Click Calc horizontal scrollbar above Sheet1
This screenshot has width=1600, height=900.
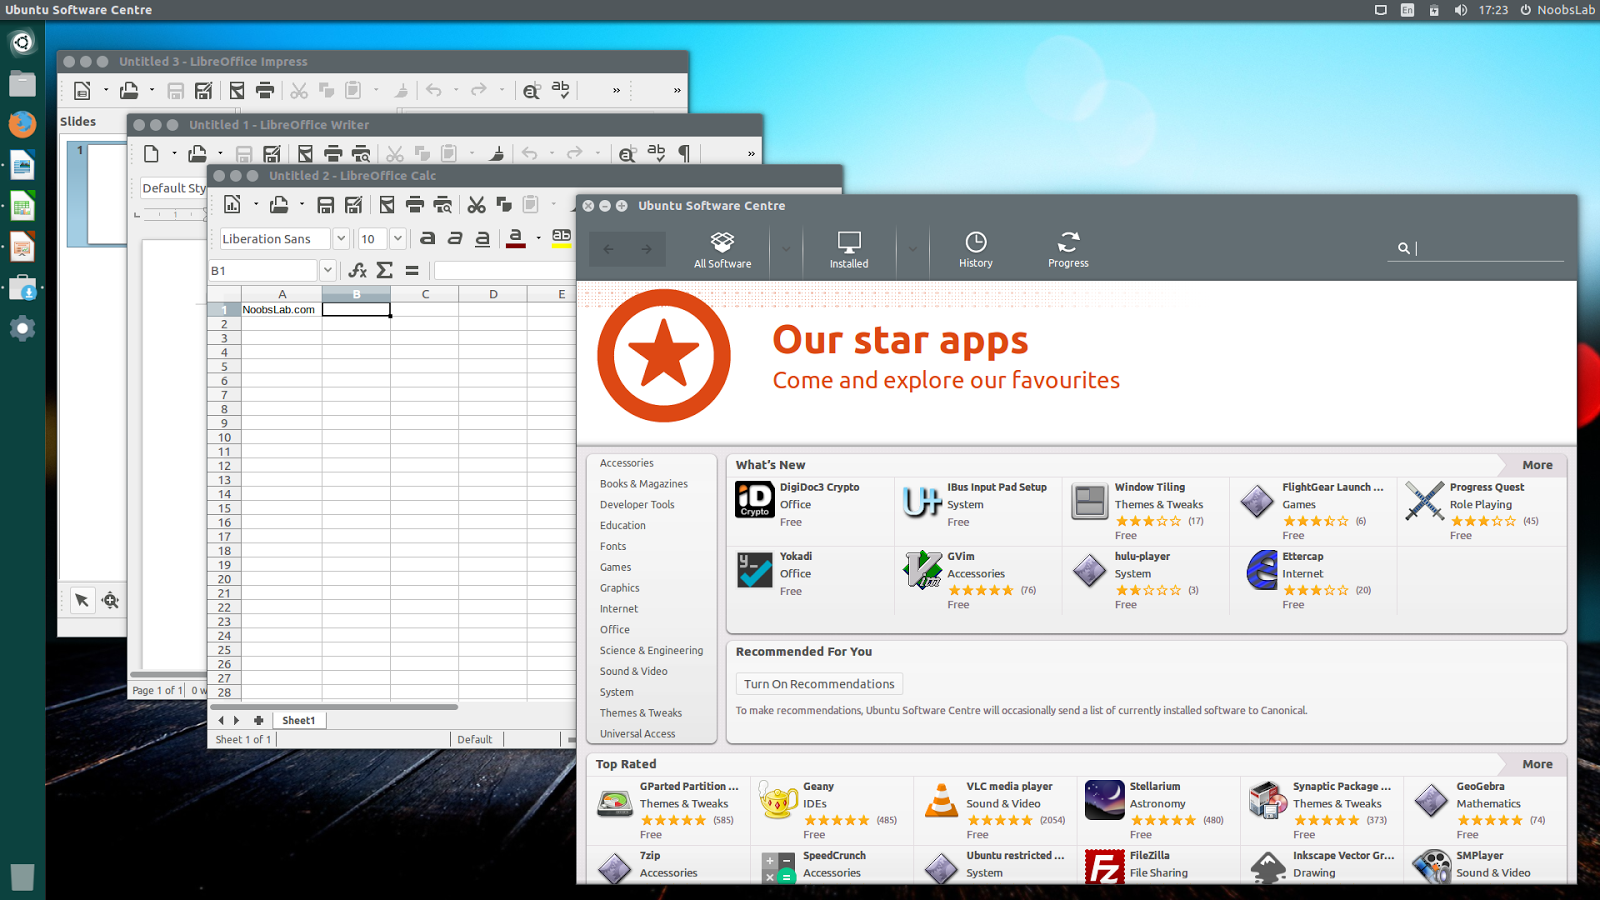[x=335, y=706]
